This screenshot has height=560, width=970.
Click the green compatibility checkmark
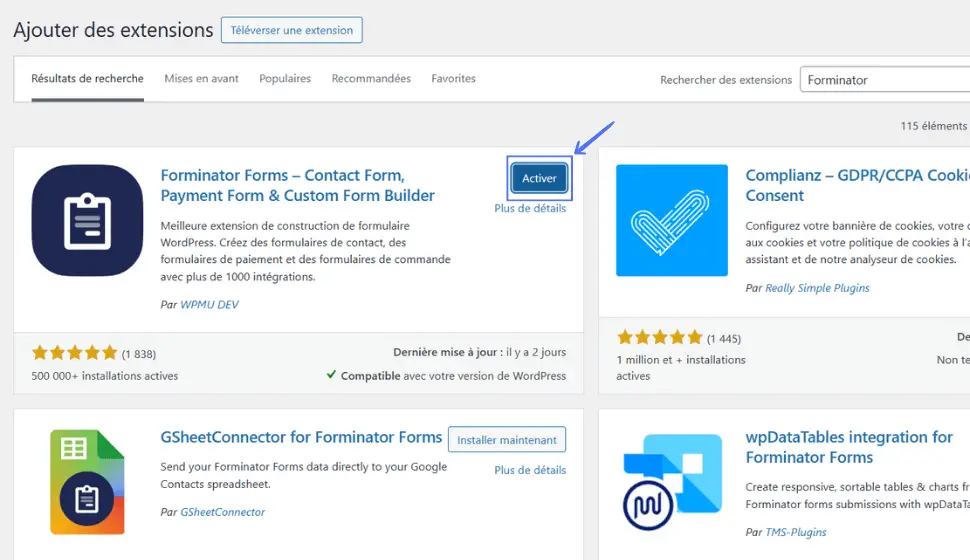[332, 374]
